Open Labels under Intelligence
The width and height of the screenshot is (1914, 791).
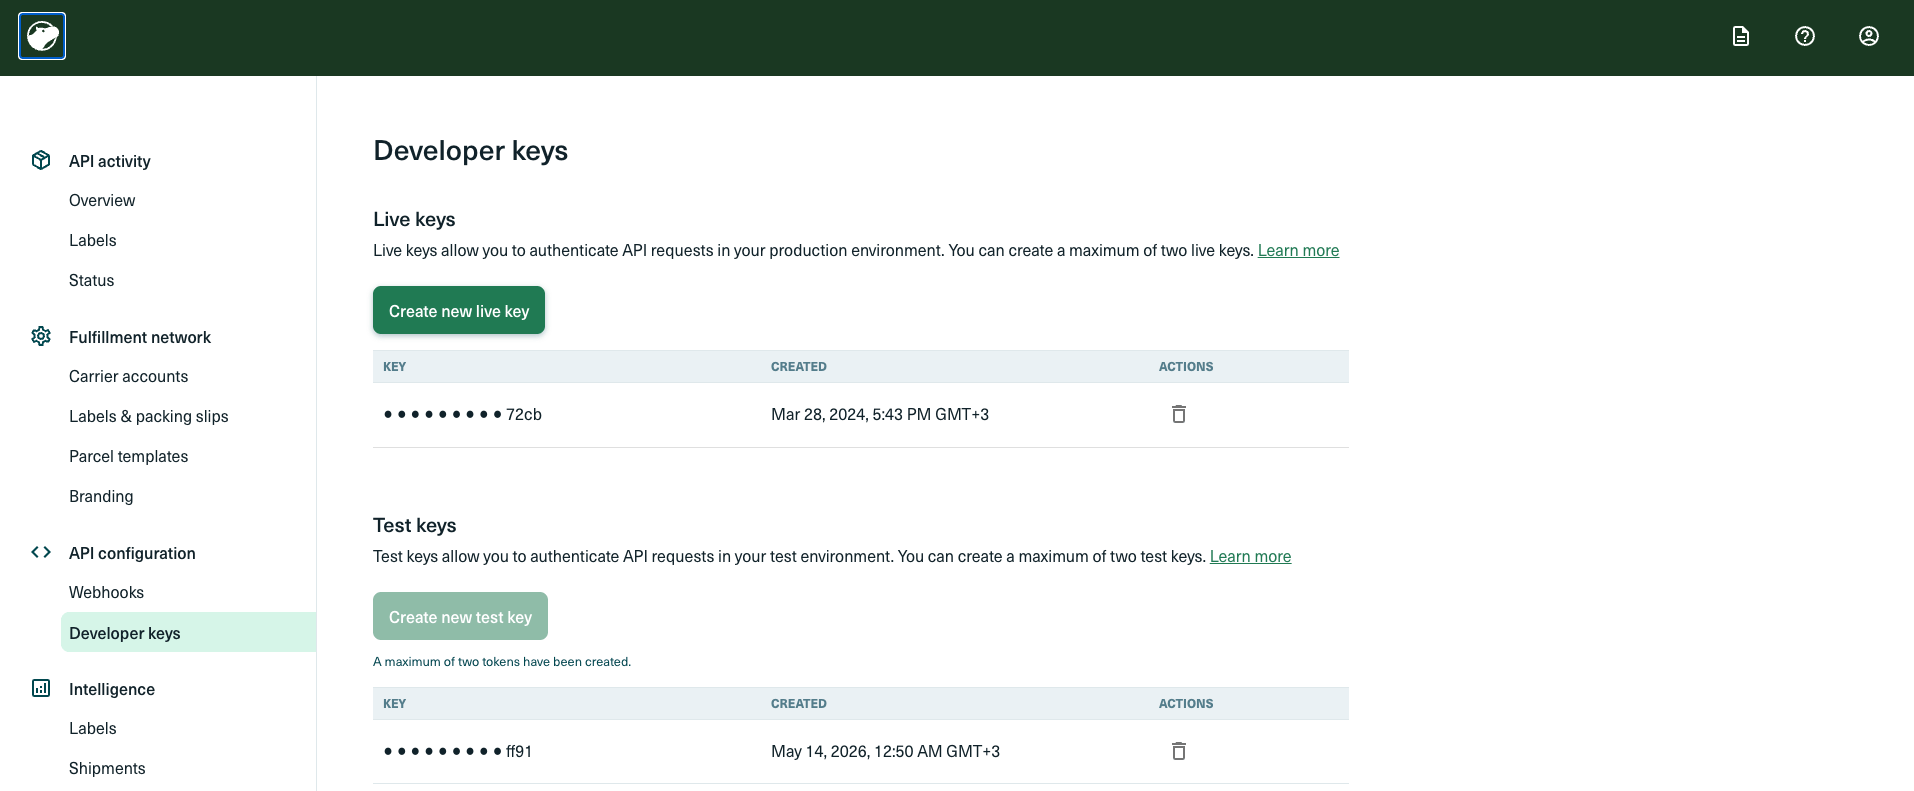click(93, 728)
